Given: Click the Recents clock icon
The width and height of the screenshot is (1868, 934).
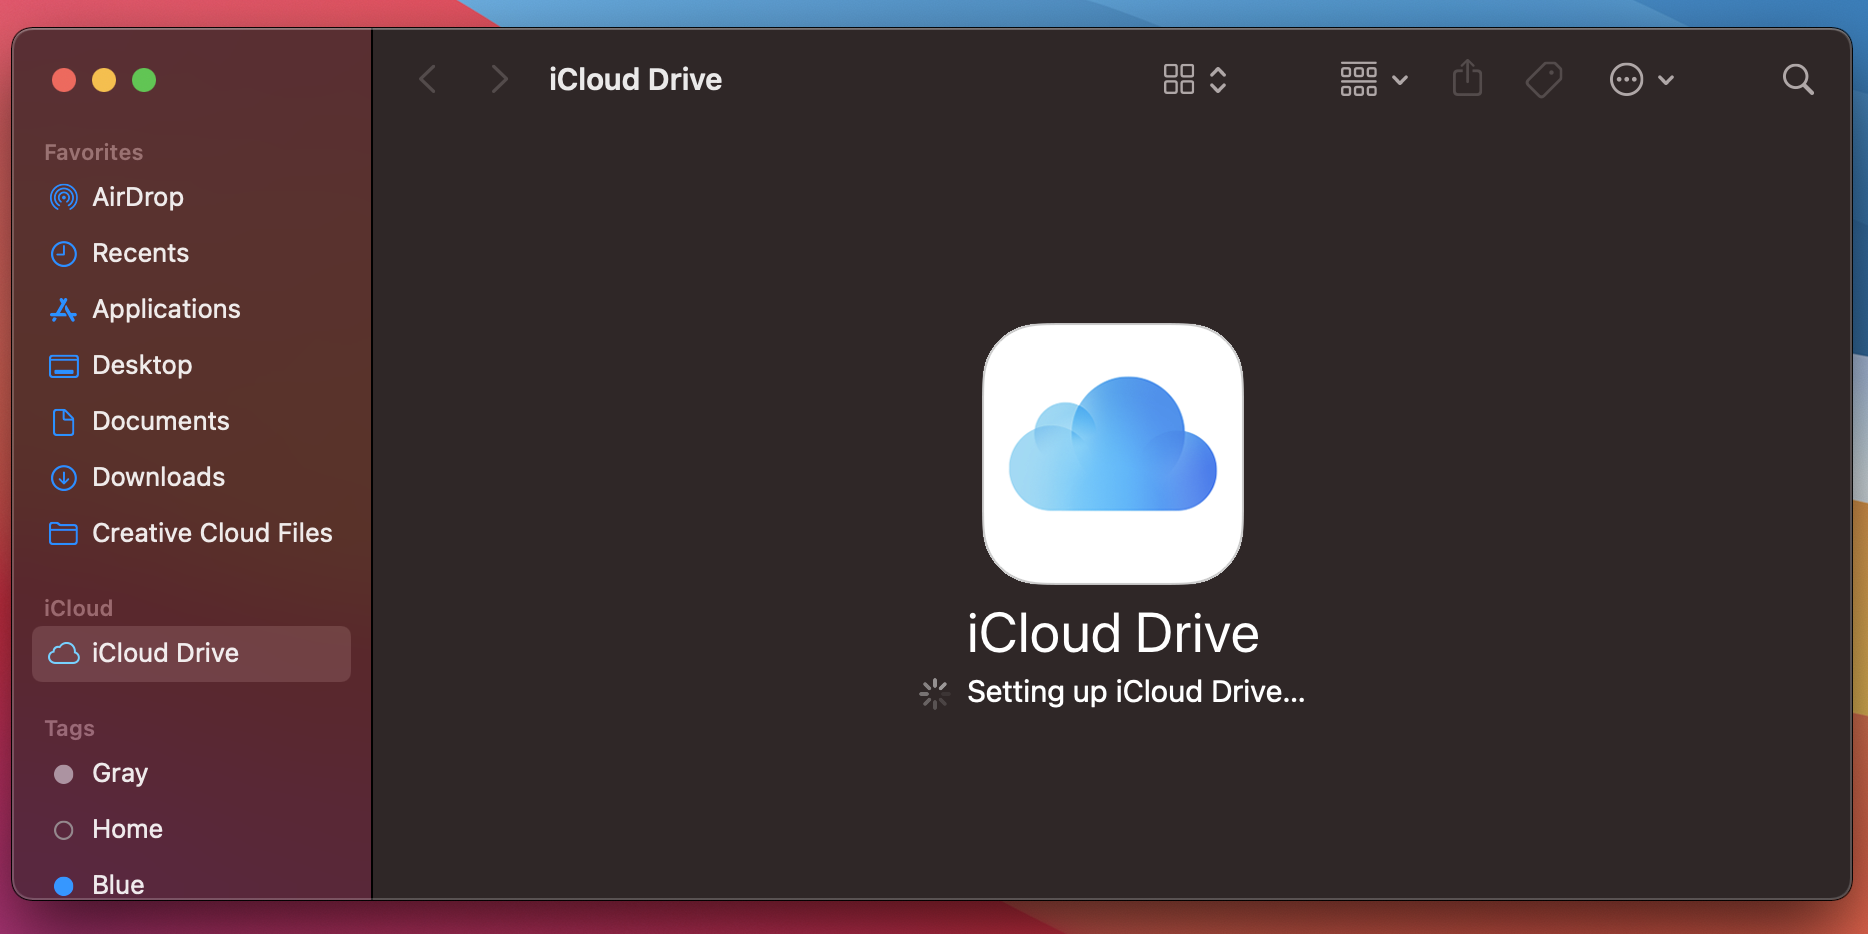Looking at the screenshot, I should point(64,254).
